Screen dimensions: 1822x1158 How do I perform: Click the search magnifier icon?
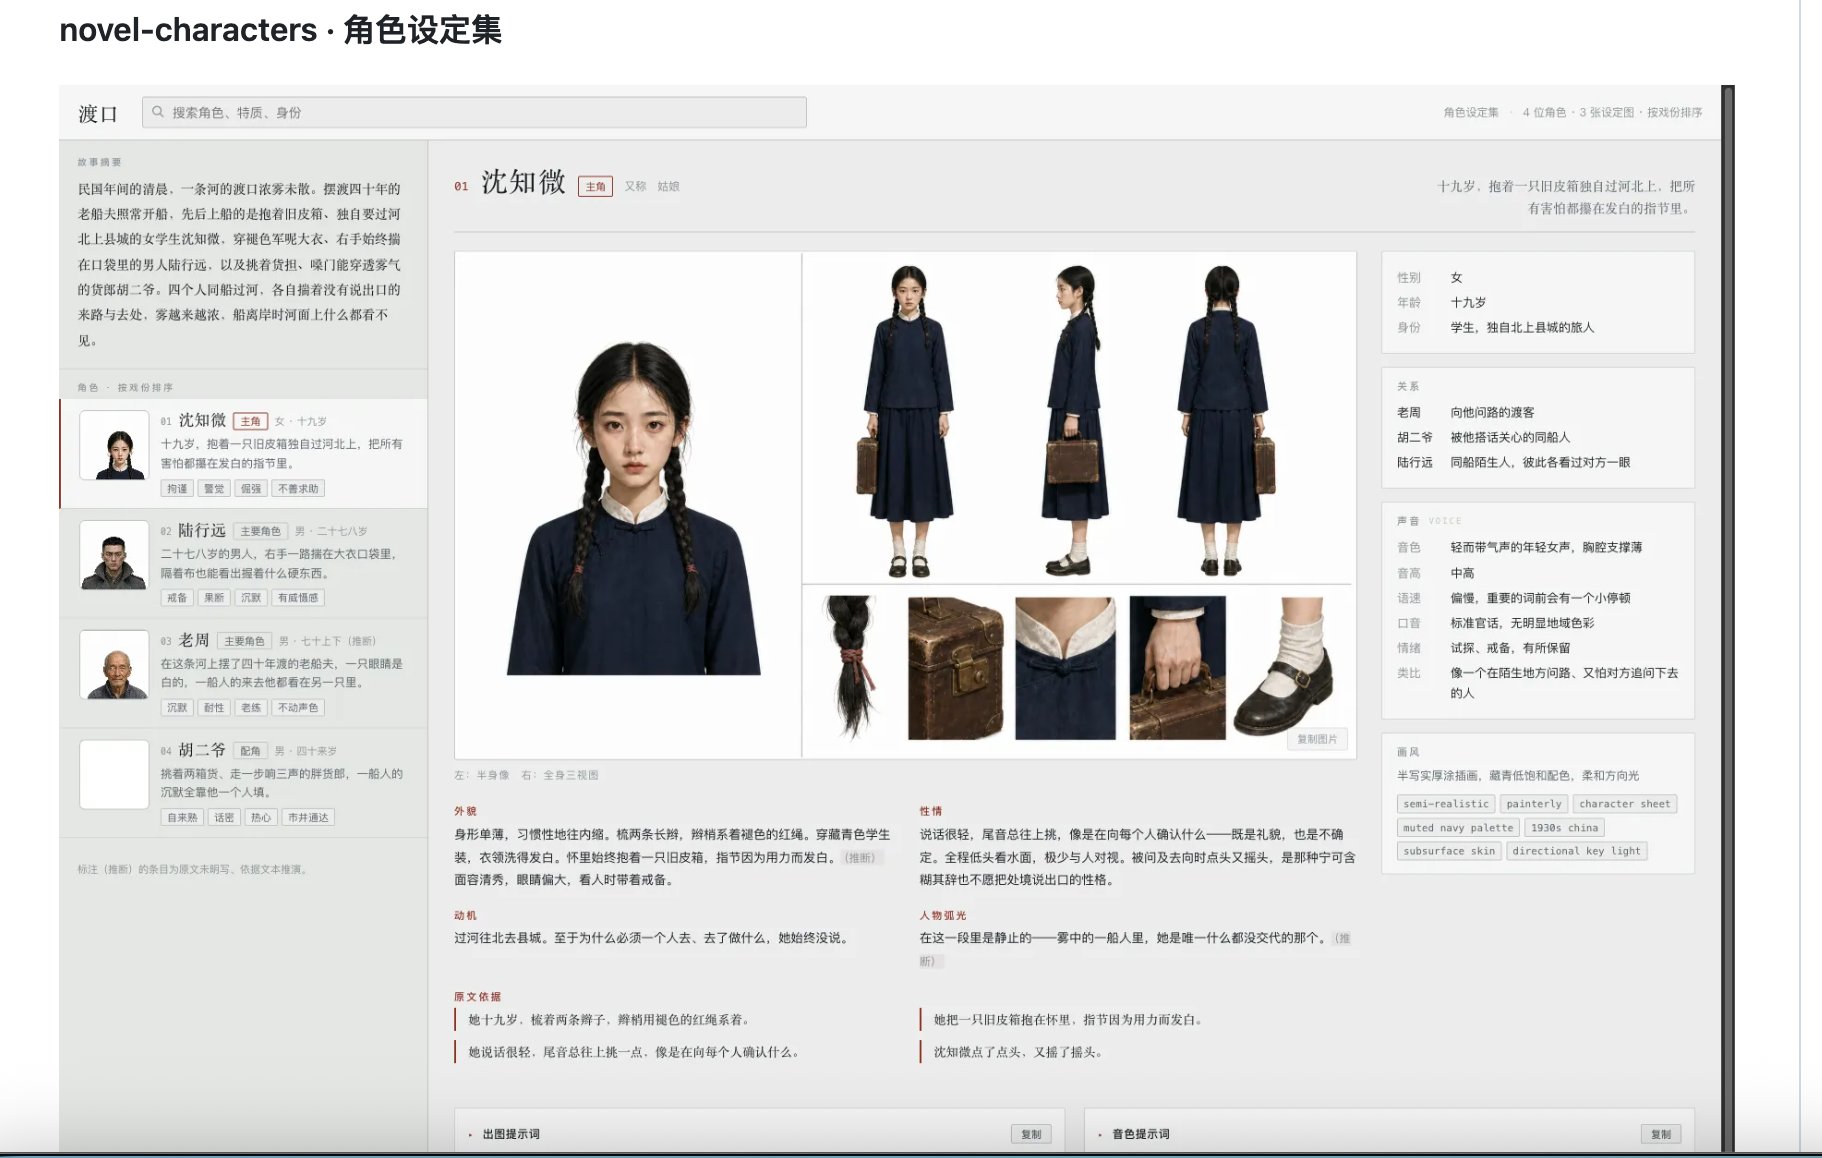point(158,112)
